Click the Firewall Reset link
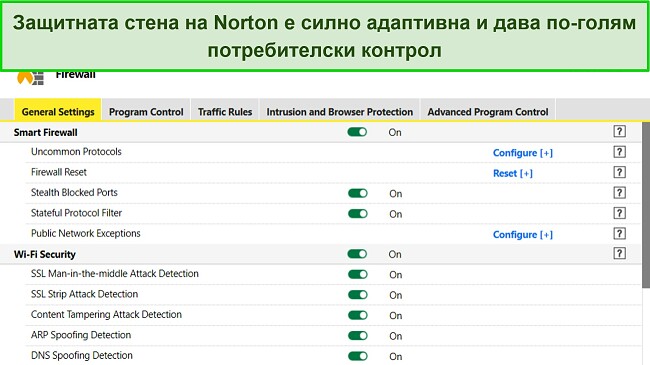The height and width of the screenshot is (365, 650). [513, 173]
